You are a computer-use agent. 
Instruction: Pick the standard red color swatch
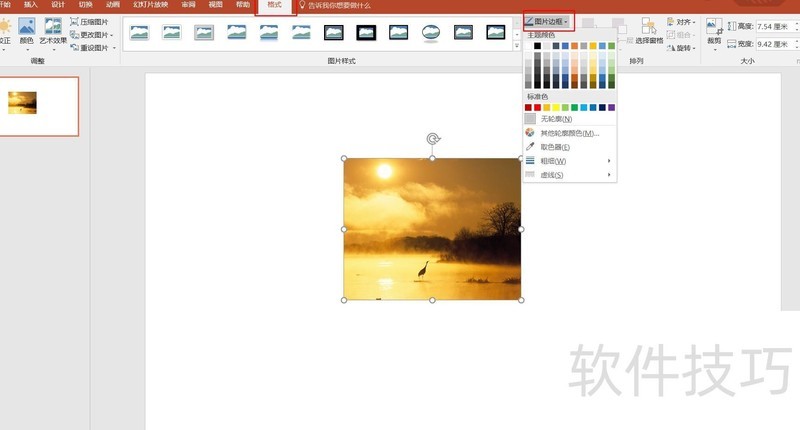click(x=537, y=108)
